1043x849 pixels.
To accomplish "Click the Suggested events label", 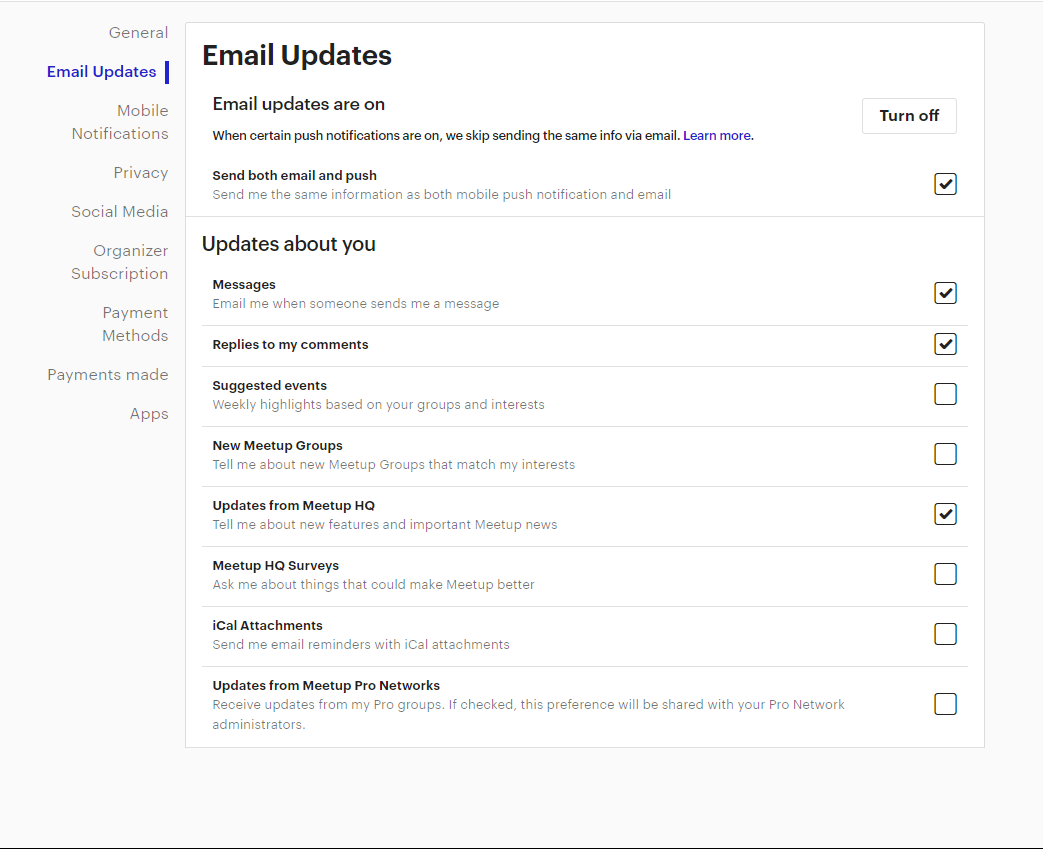I will coord(269,386).
